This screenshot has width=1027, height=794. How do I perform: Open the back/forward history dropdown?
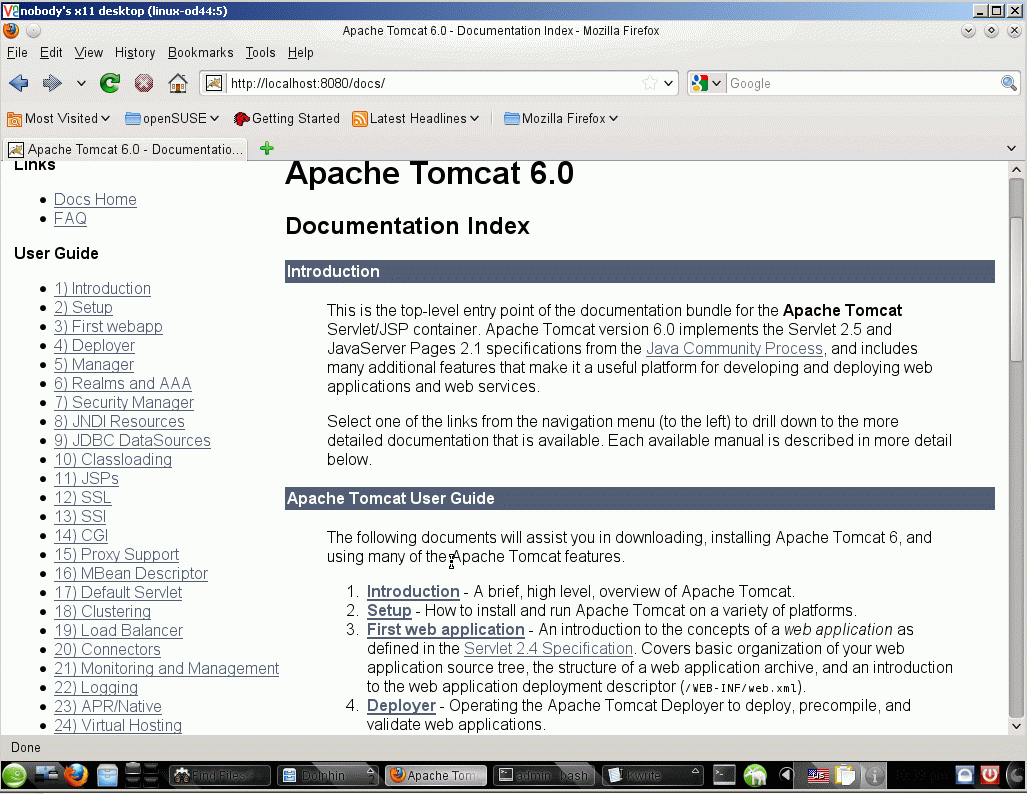[81, 83]
